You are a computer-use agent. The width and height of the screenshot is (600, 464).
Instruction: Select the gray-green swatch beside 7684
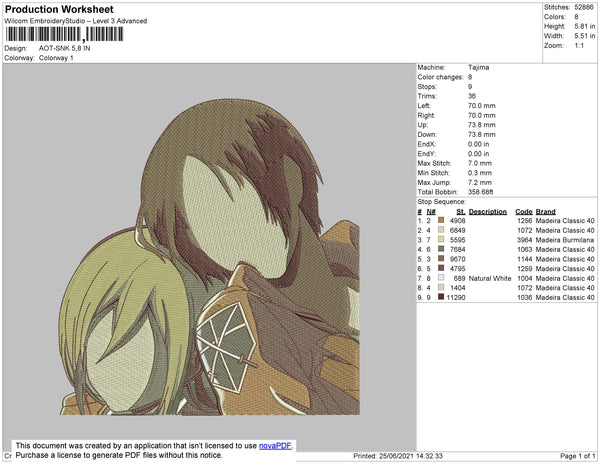[441, 249]
